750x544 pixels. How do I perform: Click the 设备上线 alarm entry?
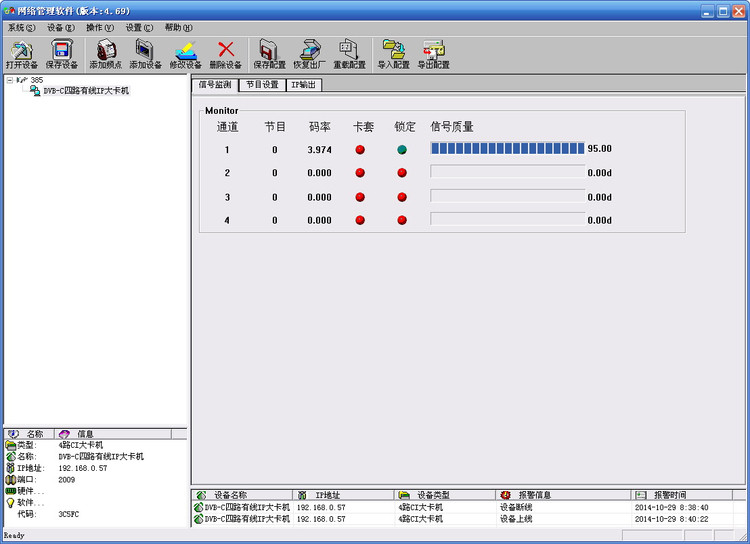click(516, 519)
